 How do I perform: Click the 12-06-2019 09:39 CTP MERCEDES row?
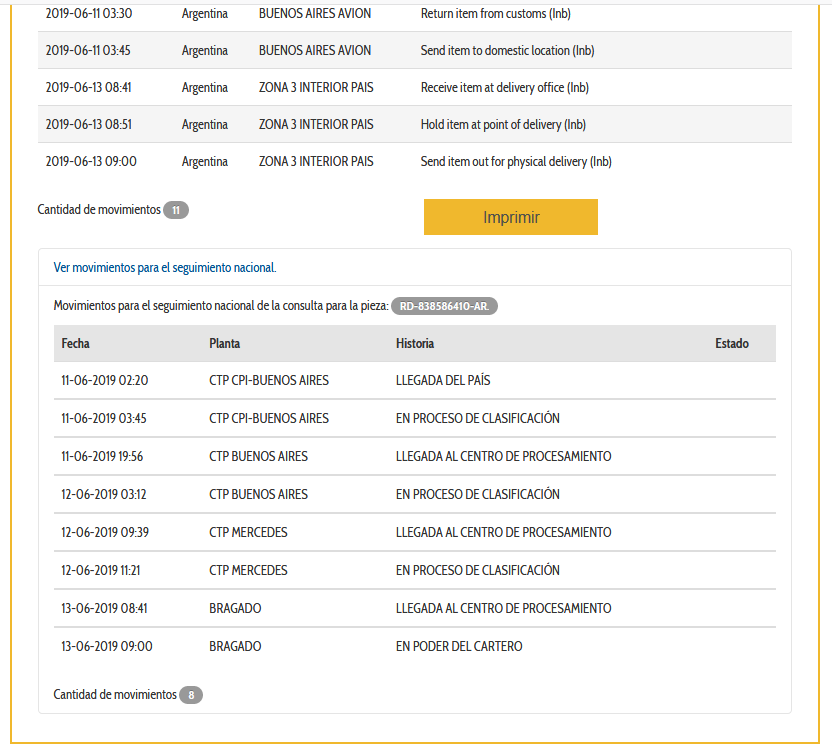pos(414,532)
